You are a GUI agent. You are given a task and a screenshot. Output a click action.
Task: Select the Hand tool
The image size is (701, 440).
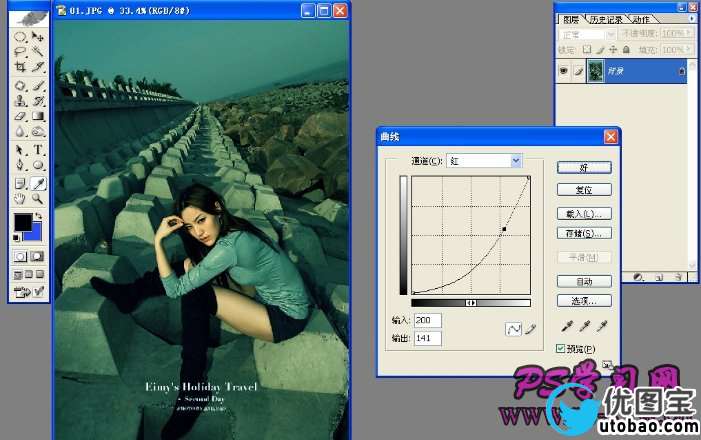(x=20, y=199)
